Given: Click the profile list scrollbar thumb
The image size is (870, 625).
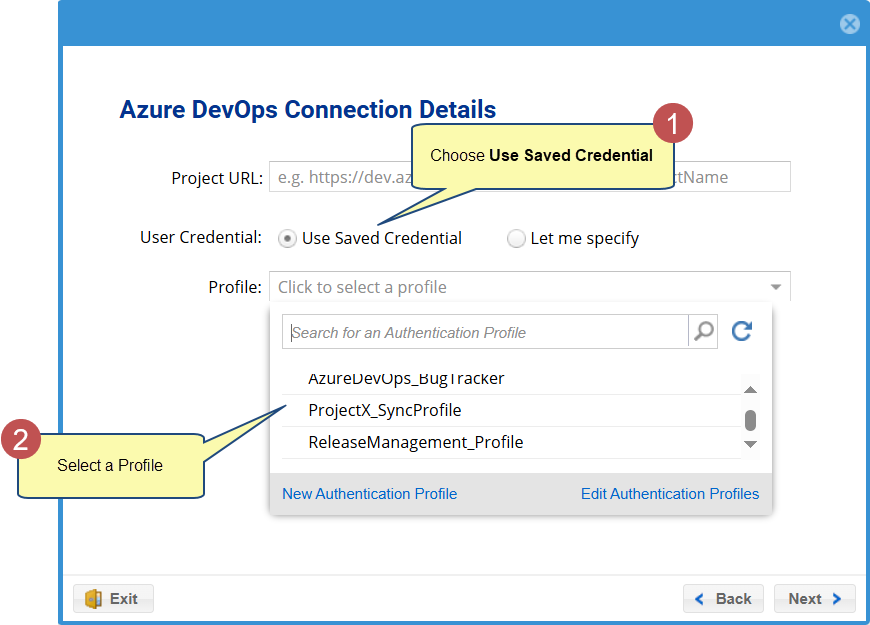Looking at the screenshot, I should (x=750, y=419).
